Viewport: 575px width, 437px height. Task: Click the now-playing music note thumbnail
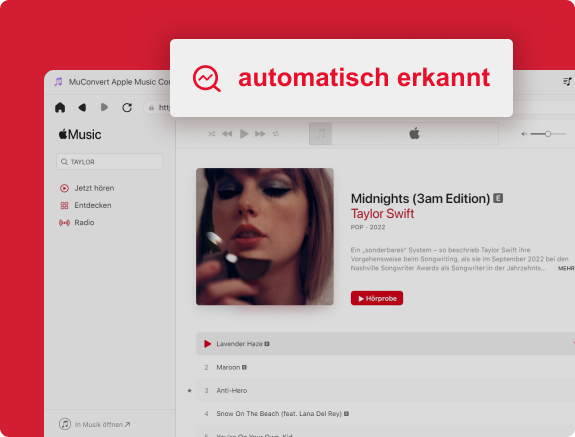click(x=321, y=134)
